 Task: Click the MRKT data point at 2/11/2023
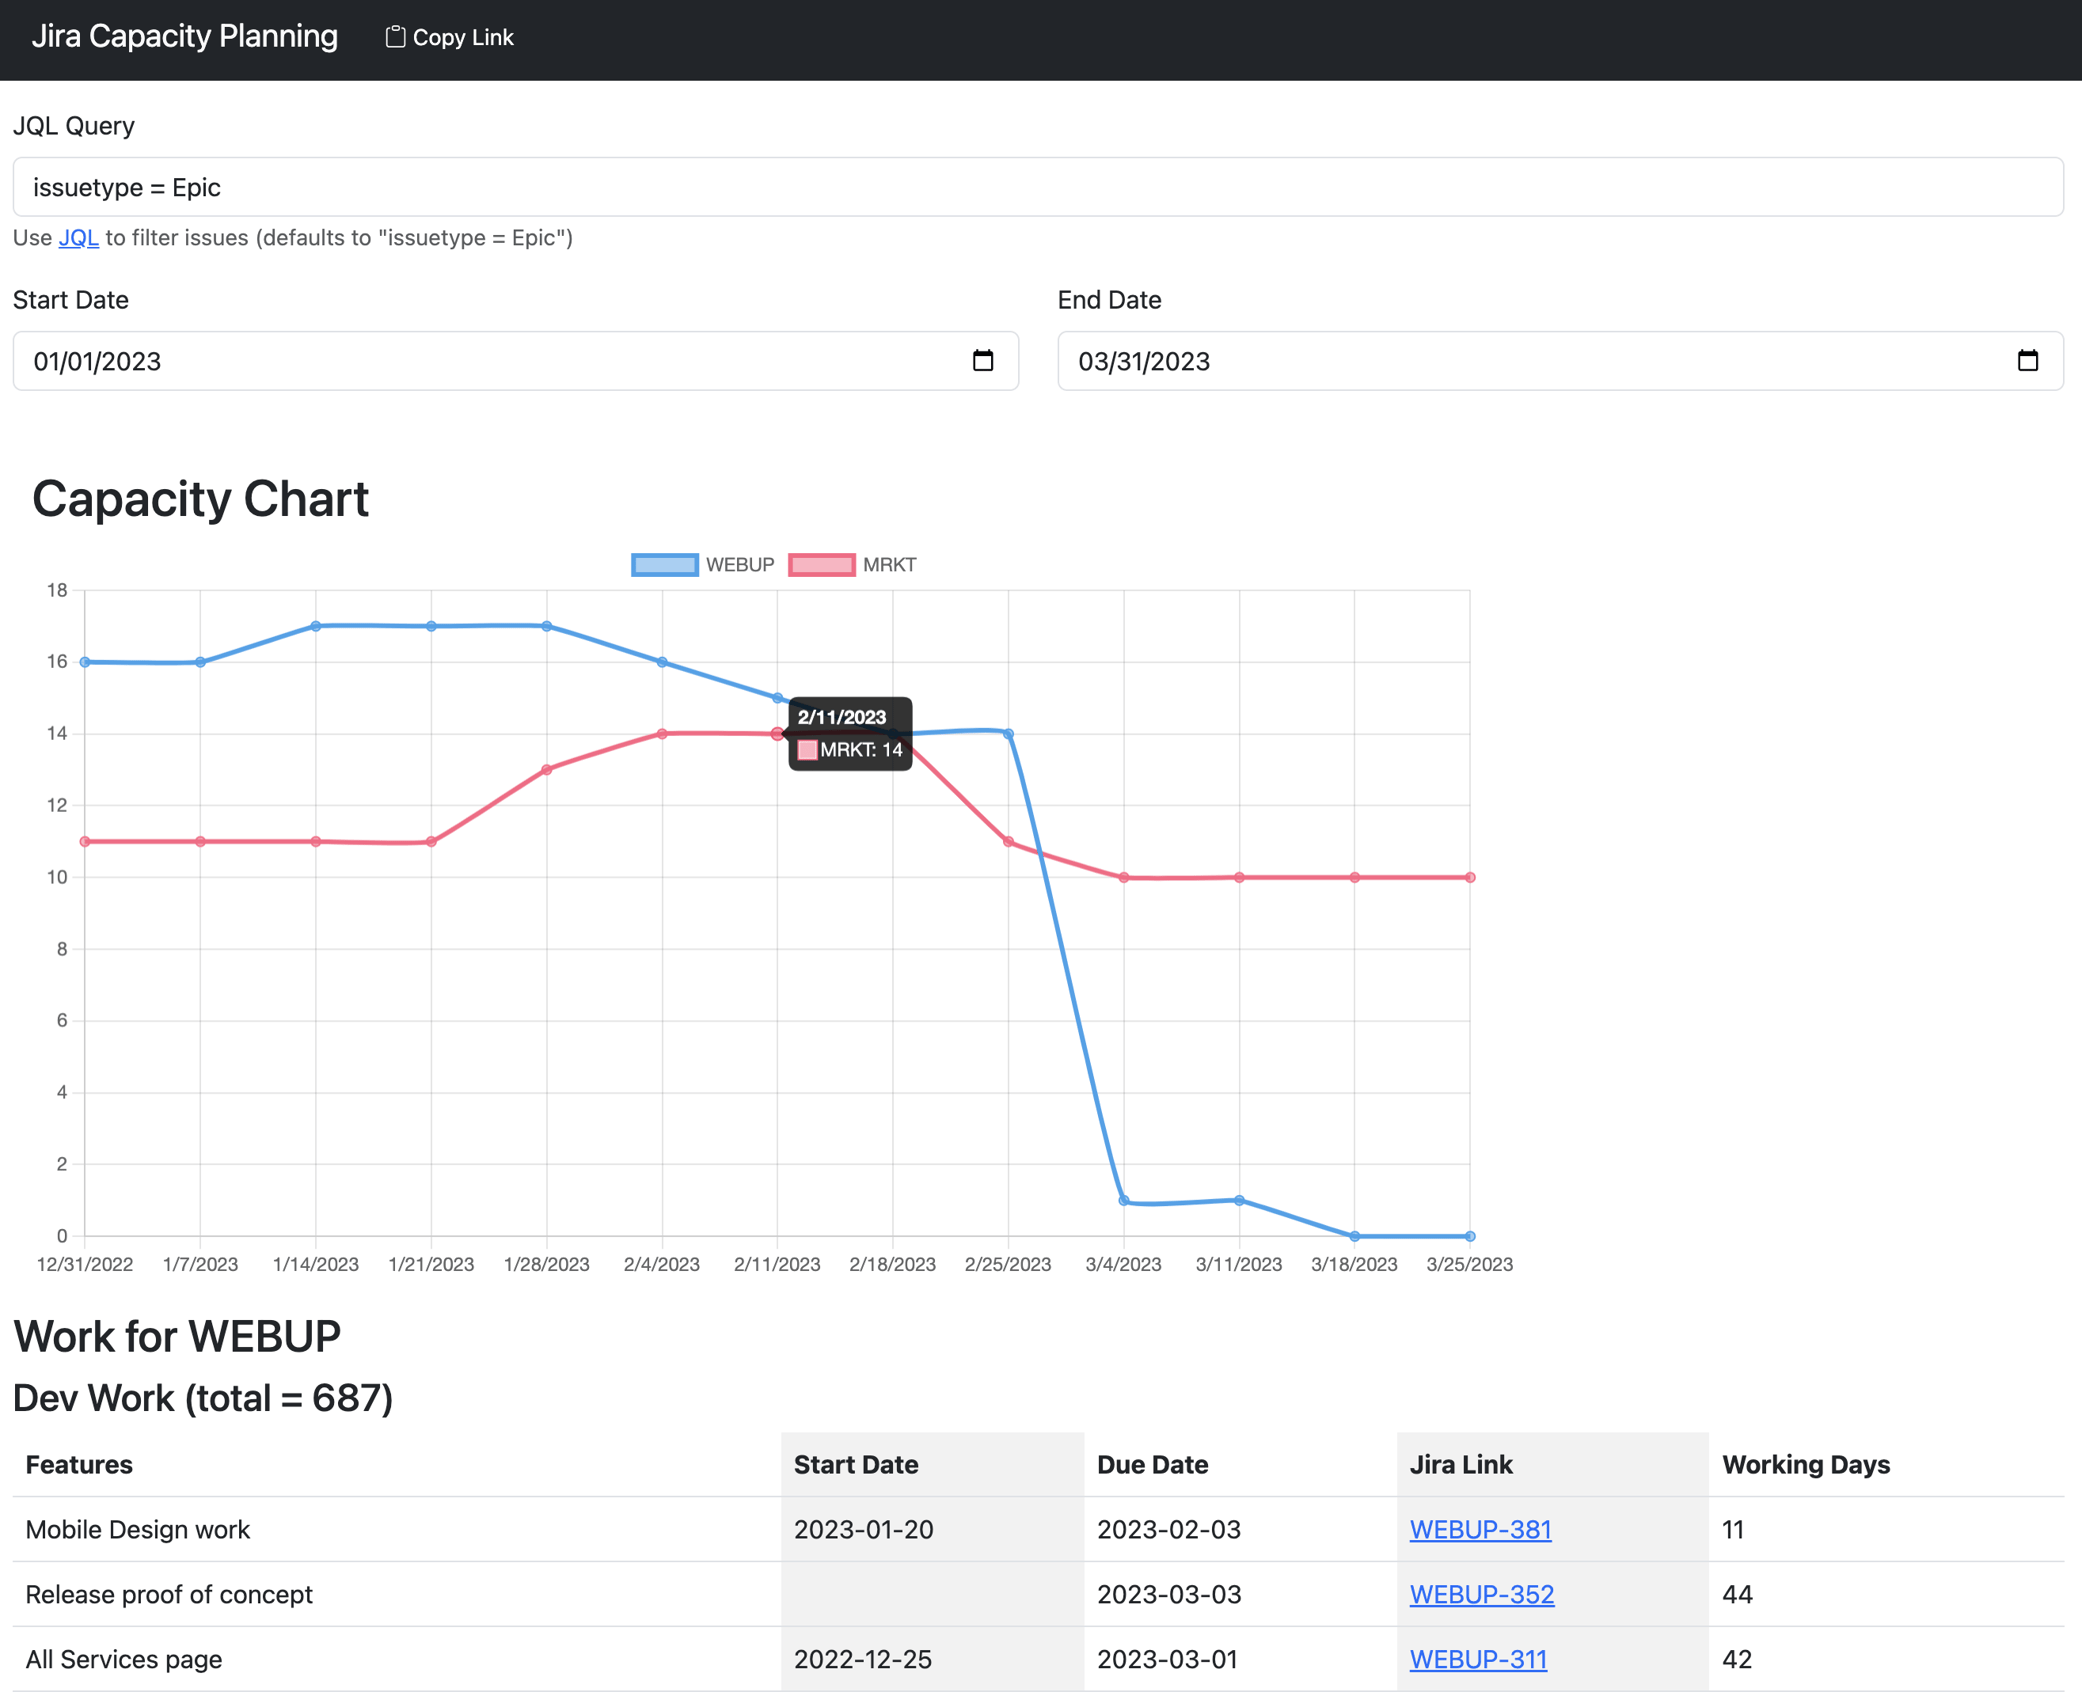click(777, 734)
